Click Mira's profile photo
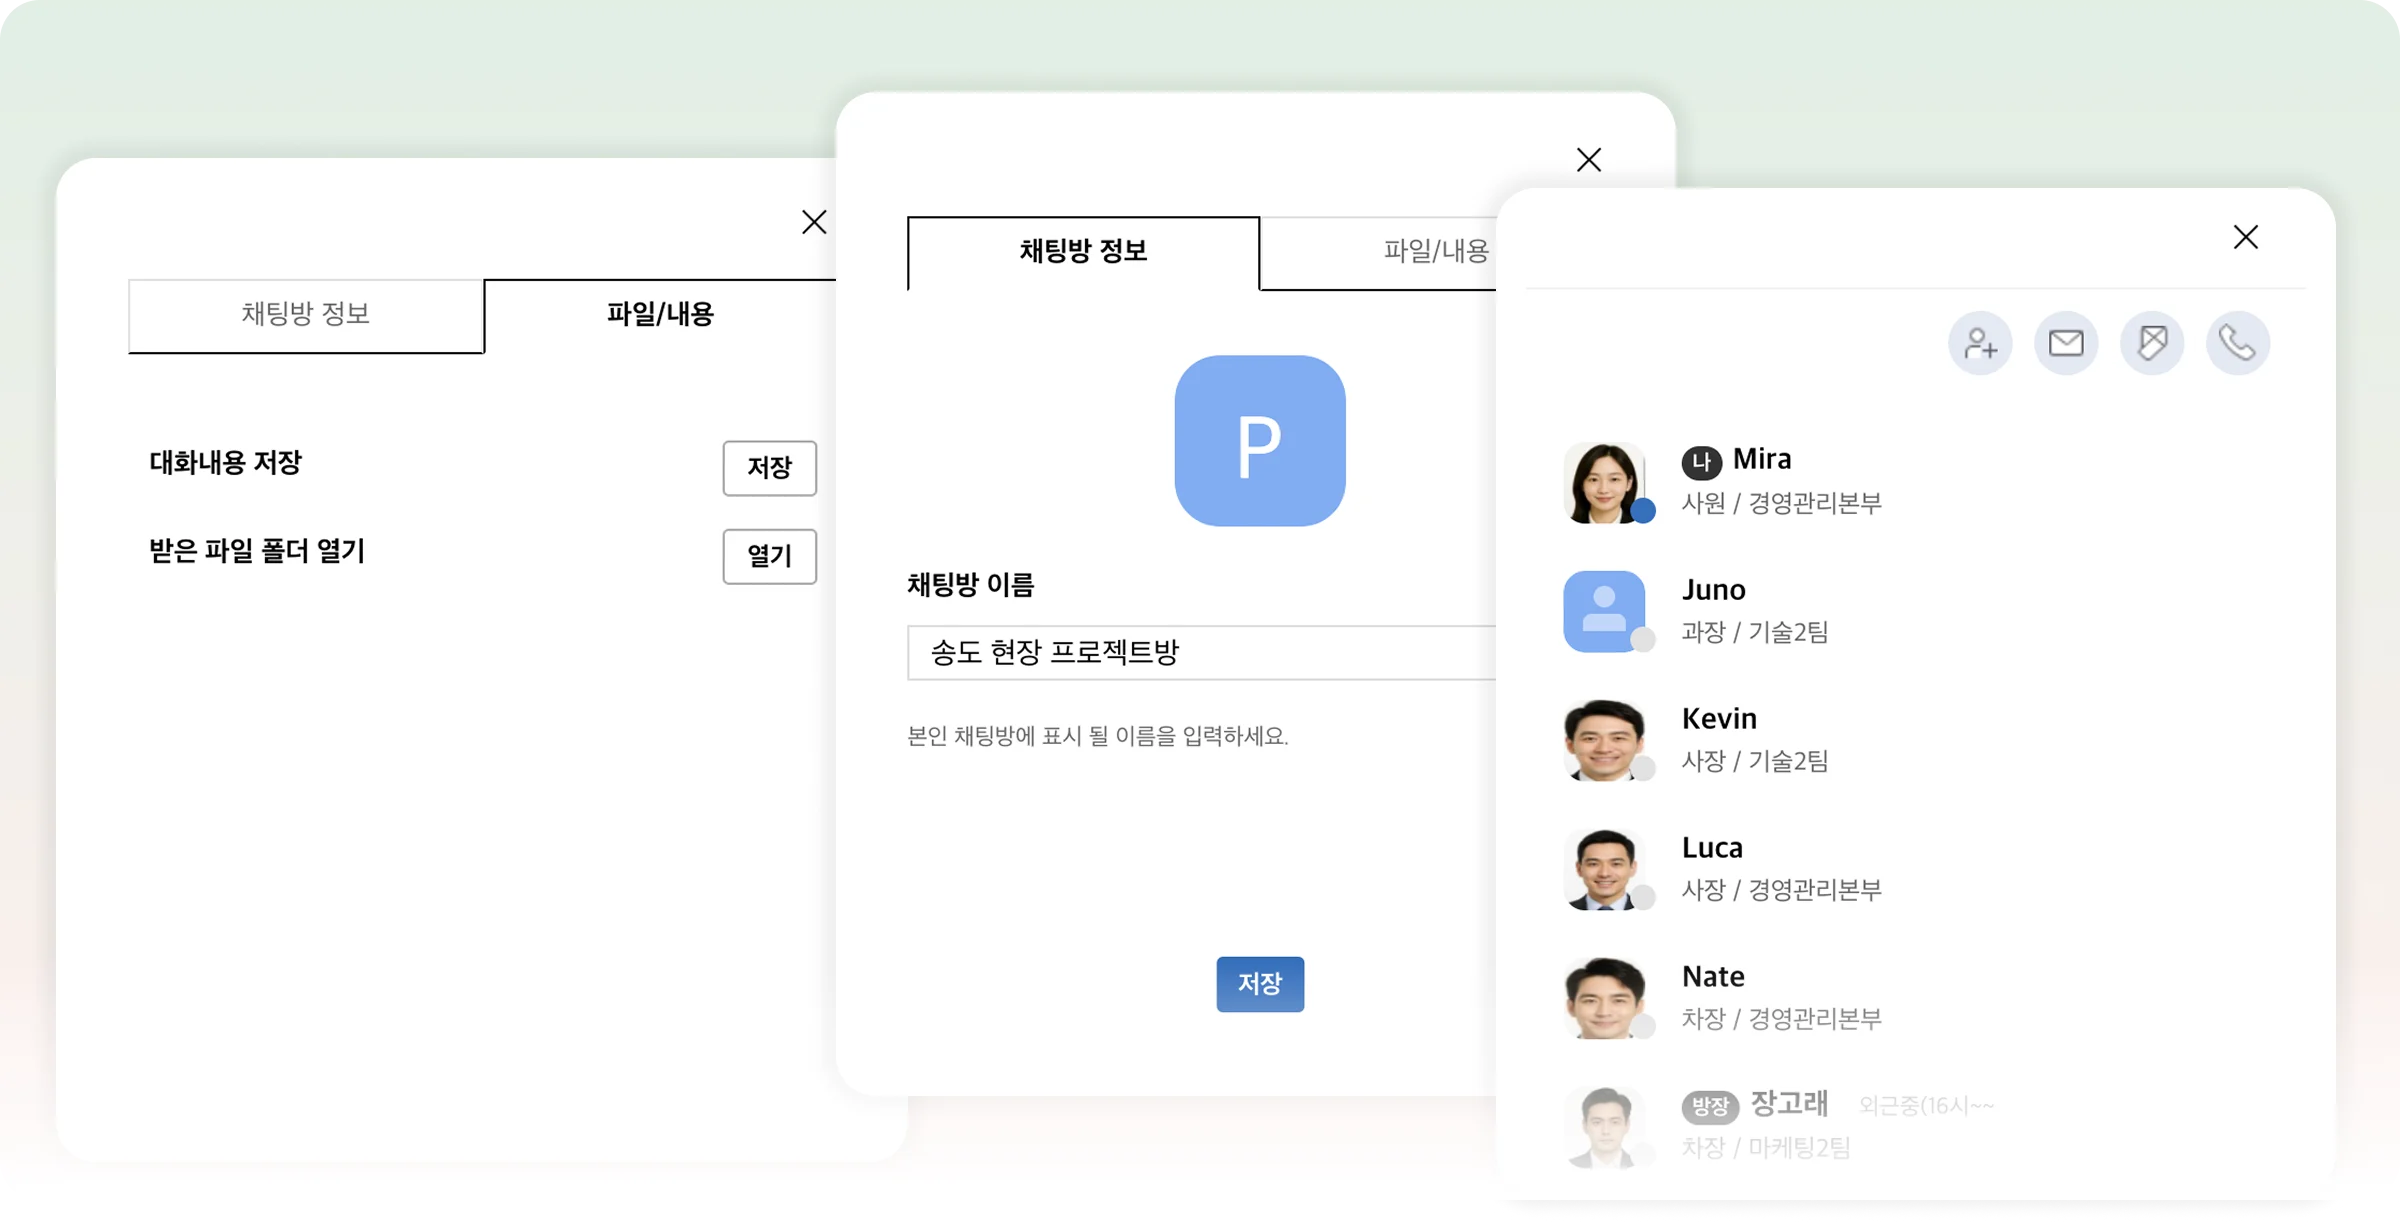 [x=1604, y=483]
